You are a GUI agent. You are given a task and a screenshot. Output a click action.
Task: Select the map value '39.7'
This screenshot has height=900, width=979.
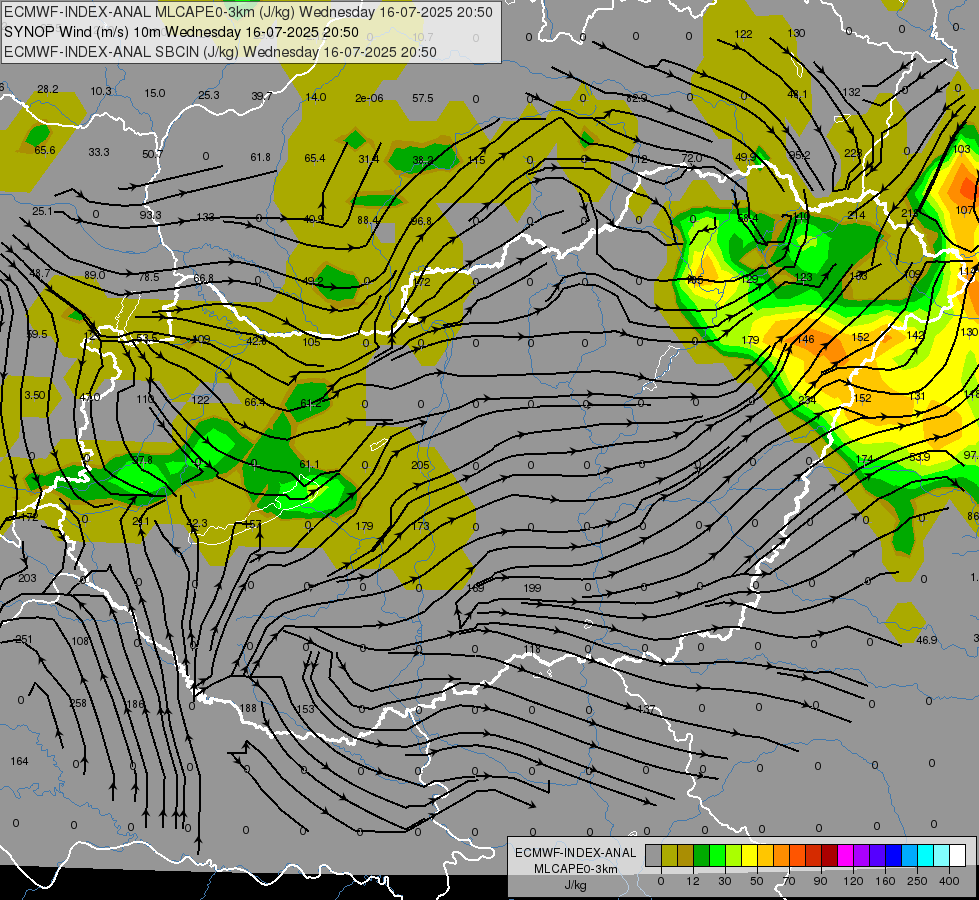click(262, 96)
